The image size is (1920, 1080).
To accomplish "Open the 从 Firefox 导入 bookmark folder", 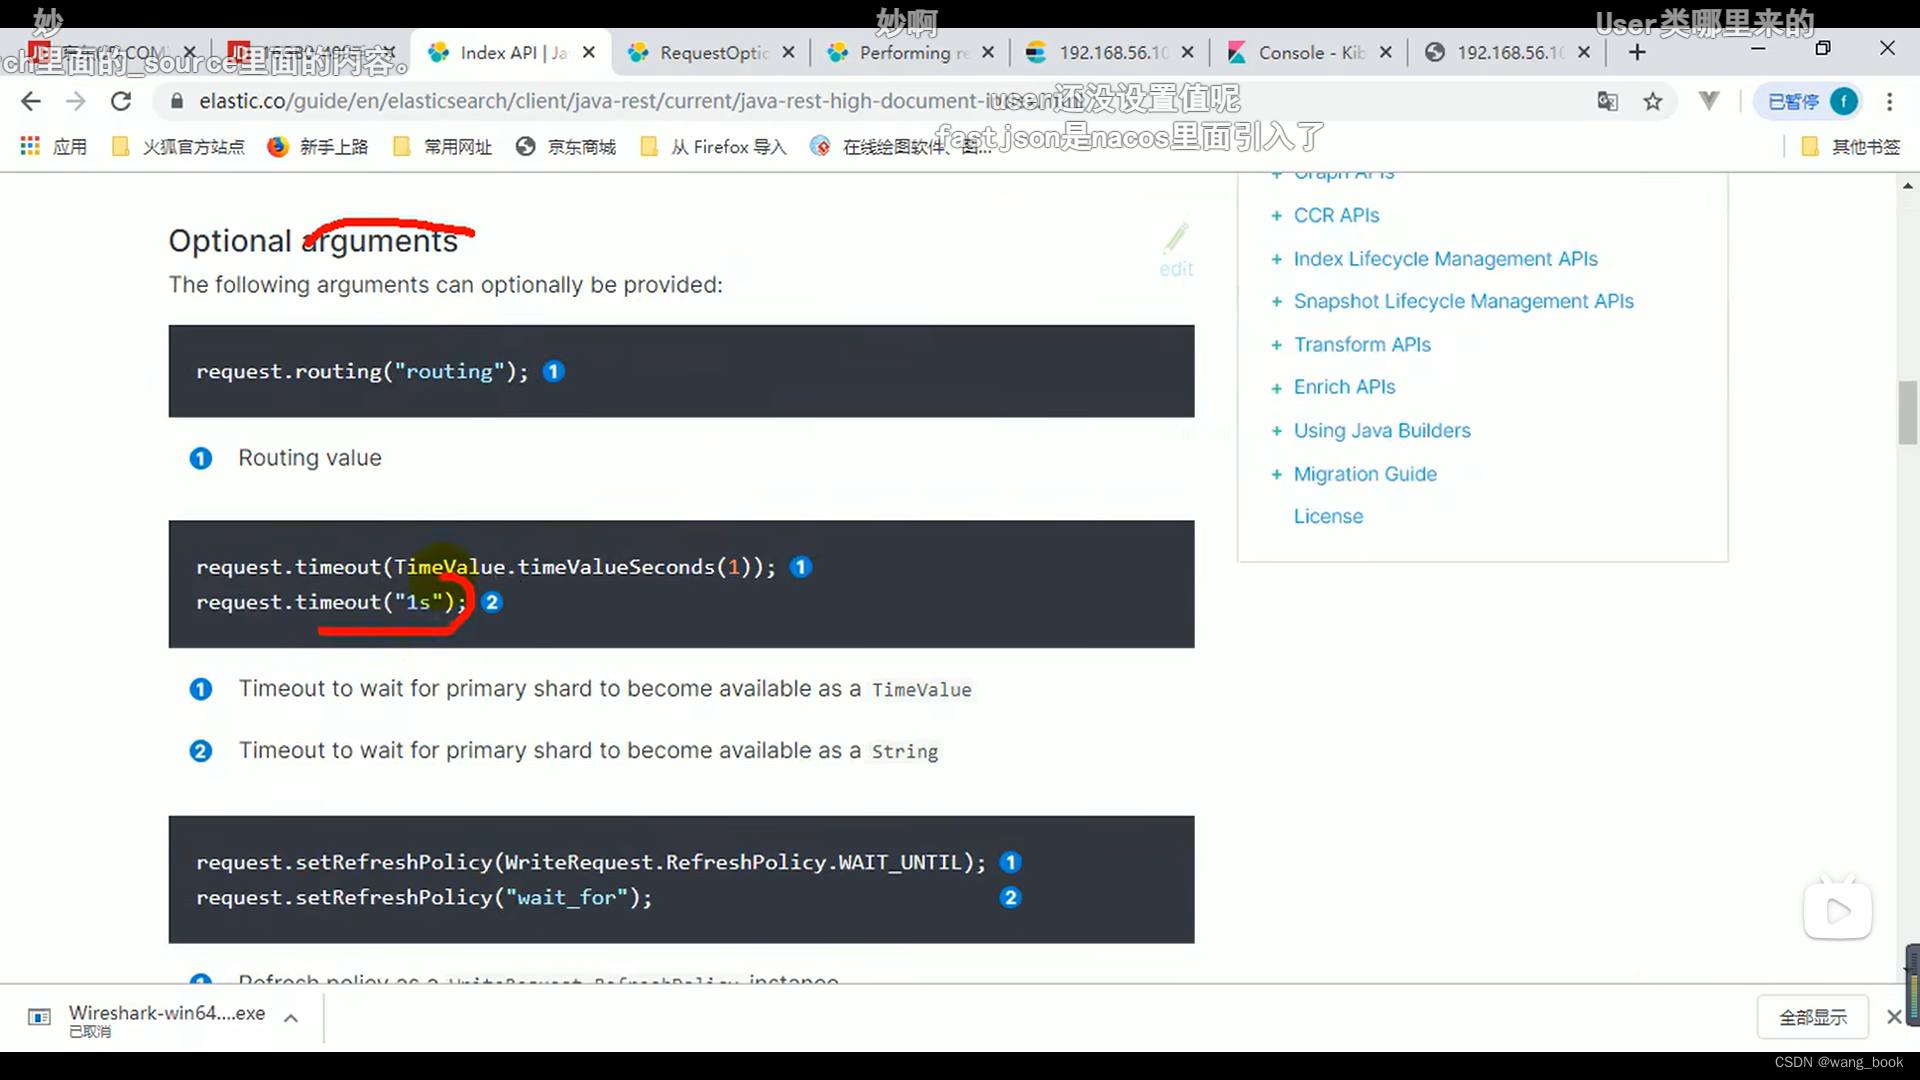I will tap(713, 147).
